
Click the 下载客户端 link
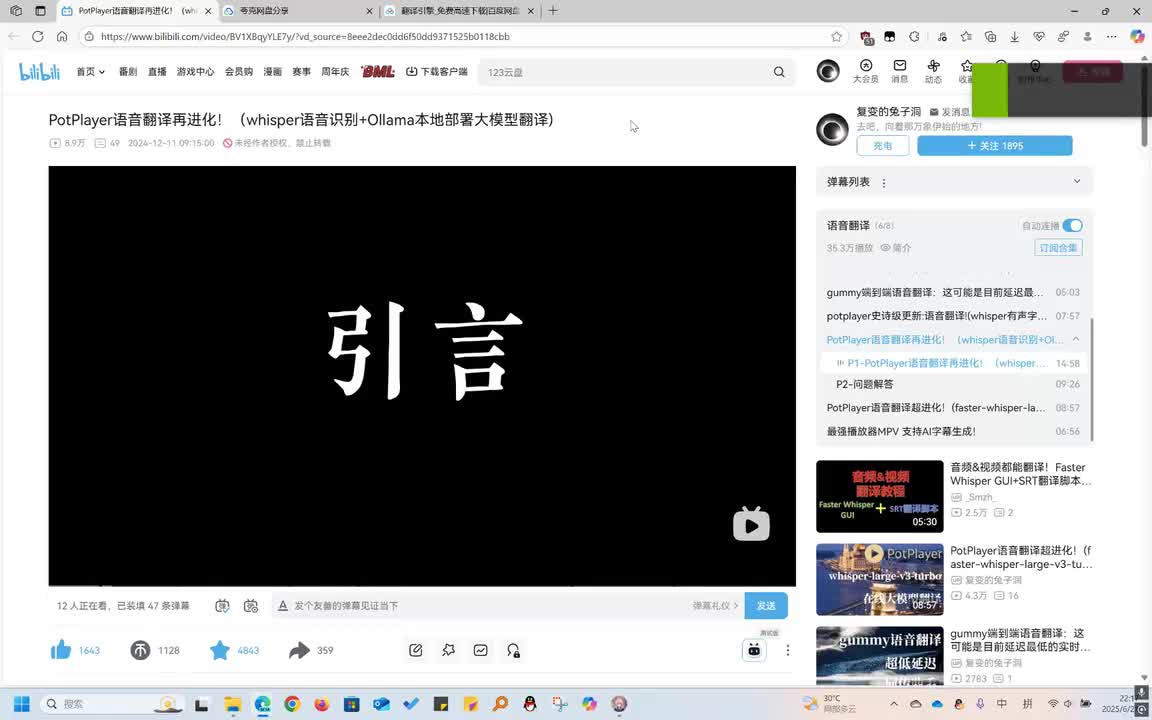point(437,71)
